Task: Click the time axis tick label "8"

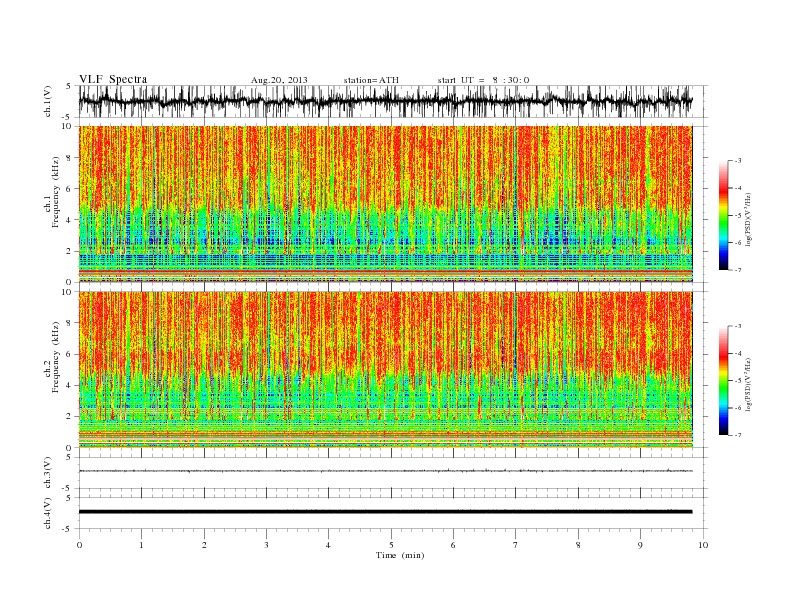Action: tap(578, 545)
